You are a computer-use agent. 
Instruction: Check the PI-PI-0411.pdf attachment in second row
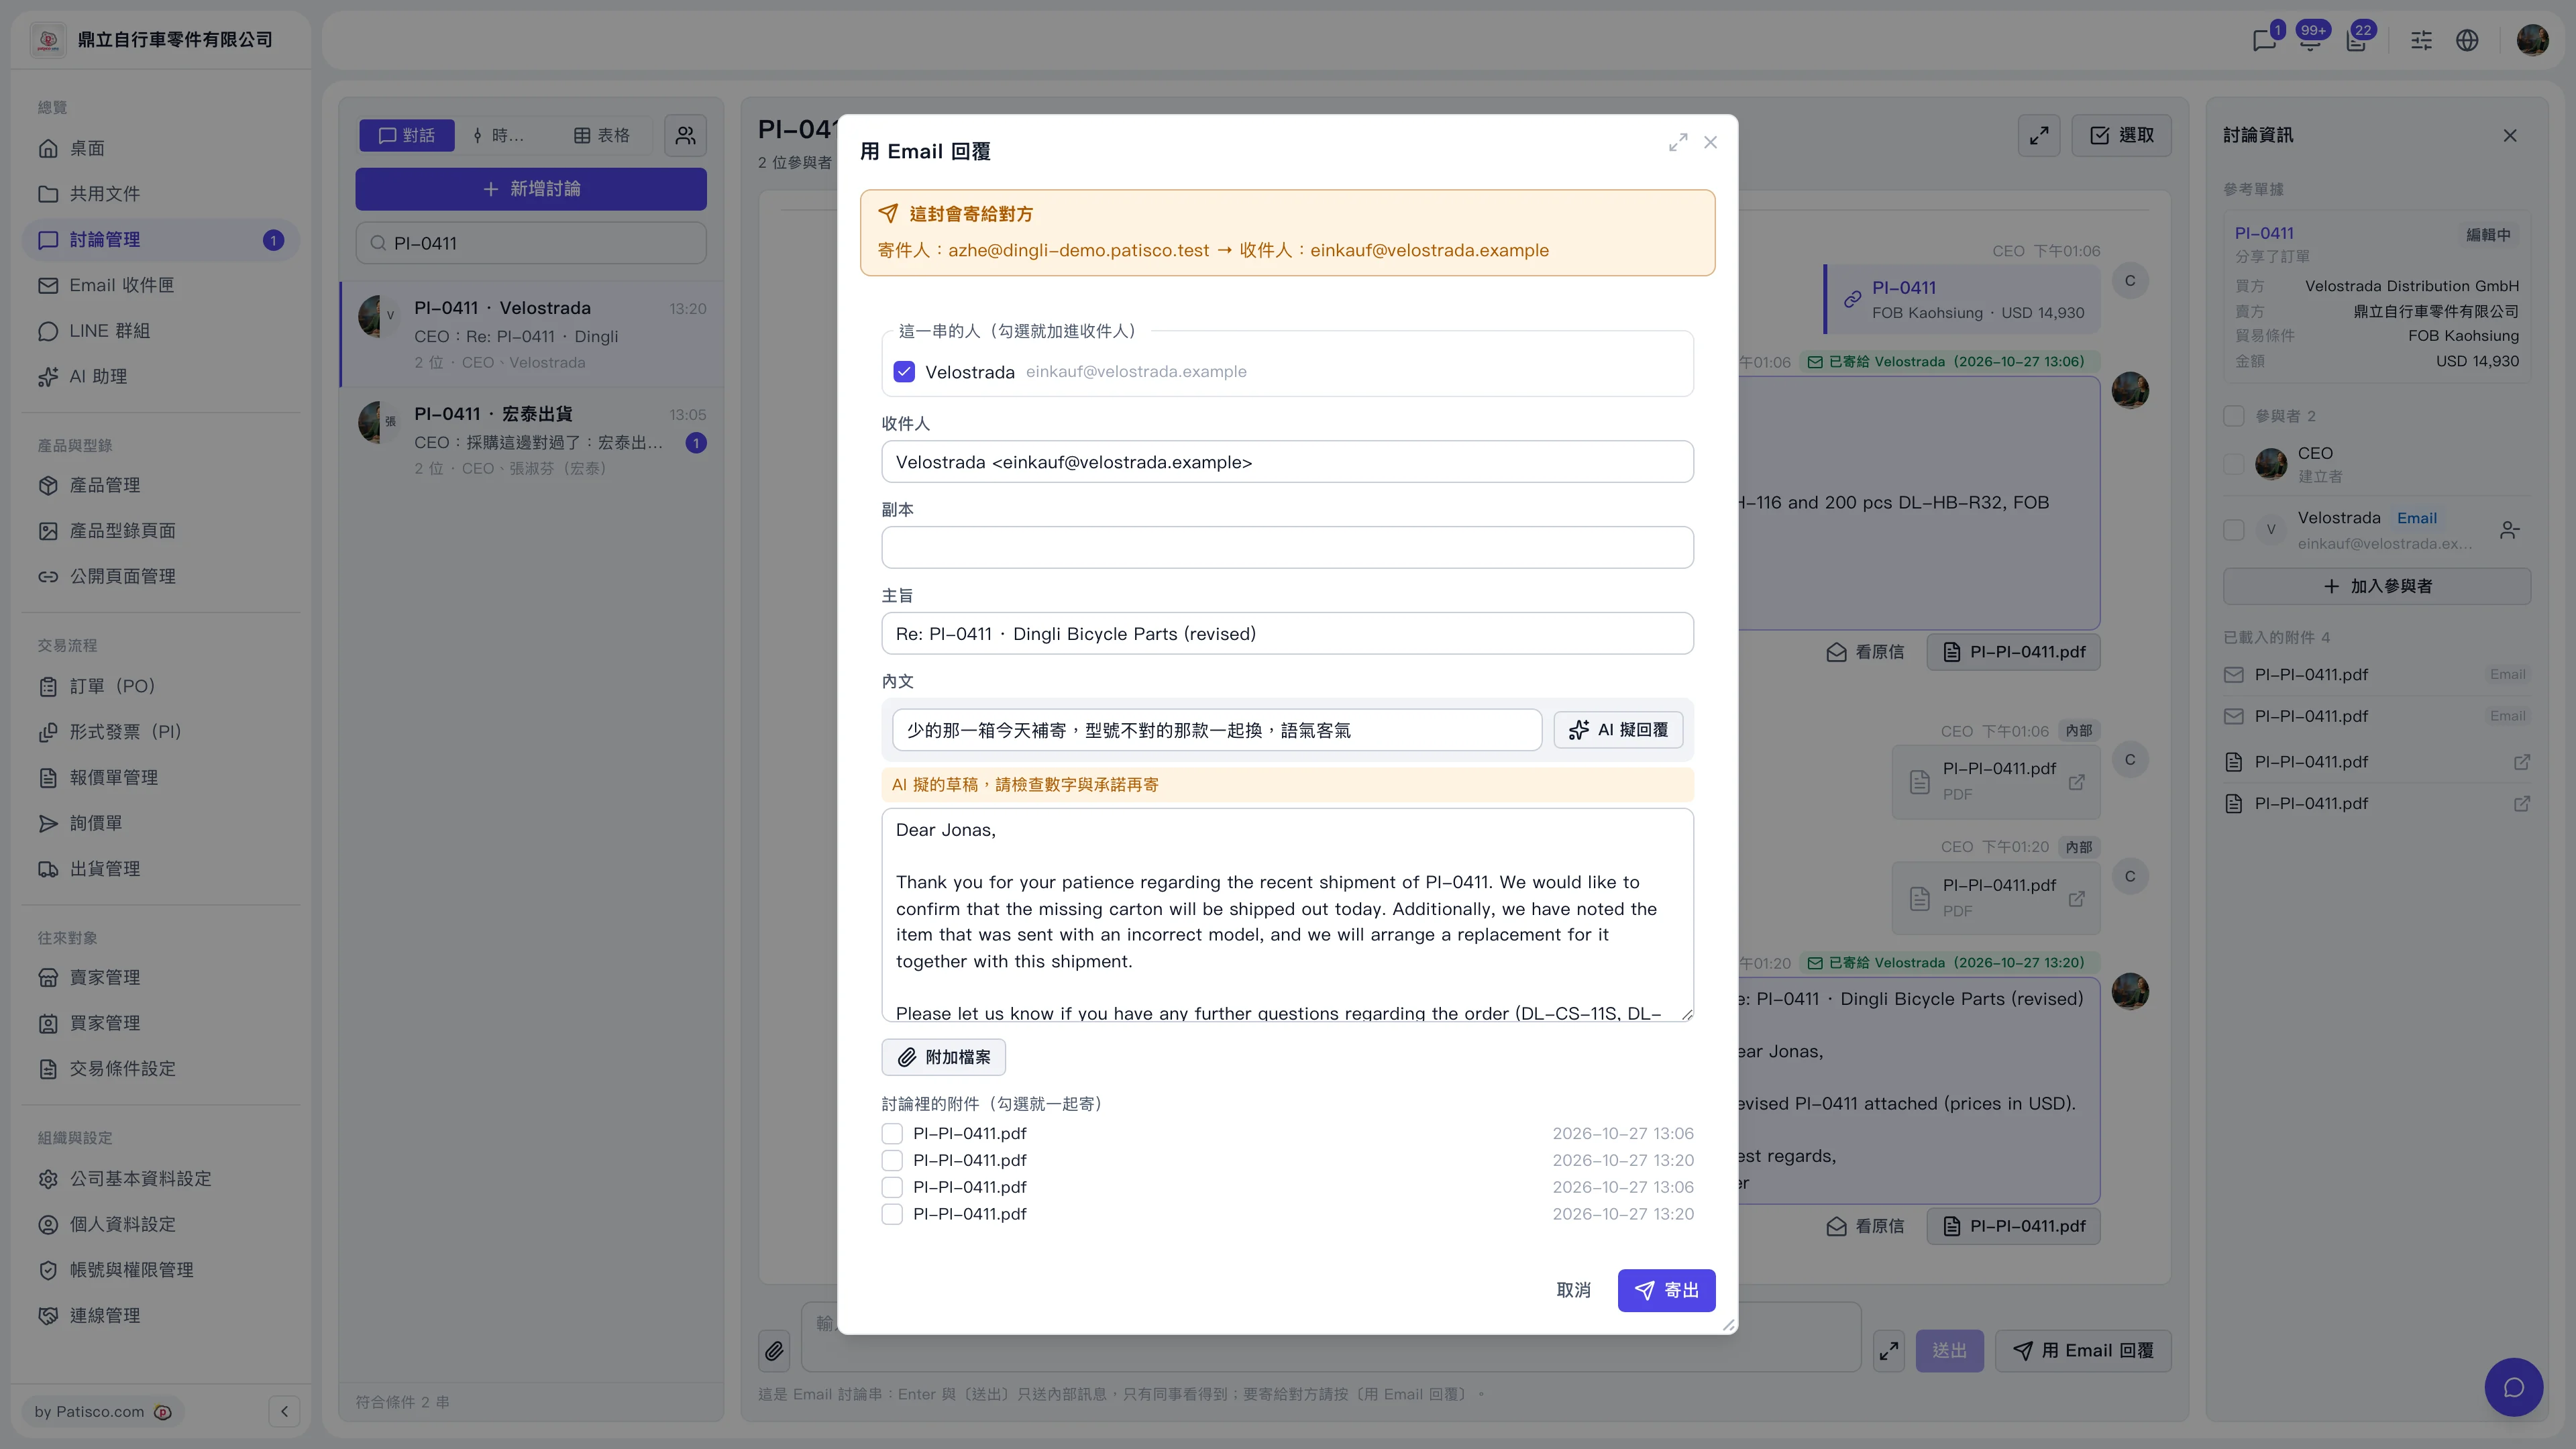click(892, 1160)
